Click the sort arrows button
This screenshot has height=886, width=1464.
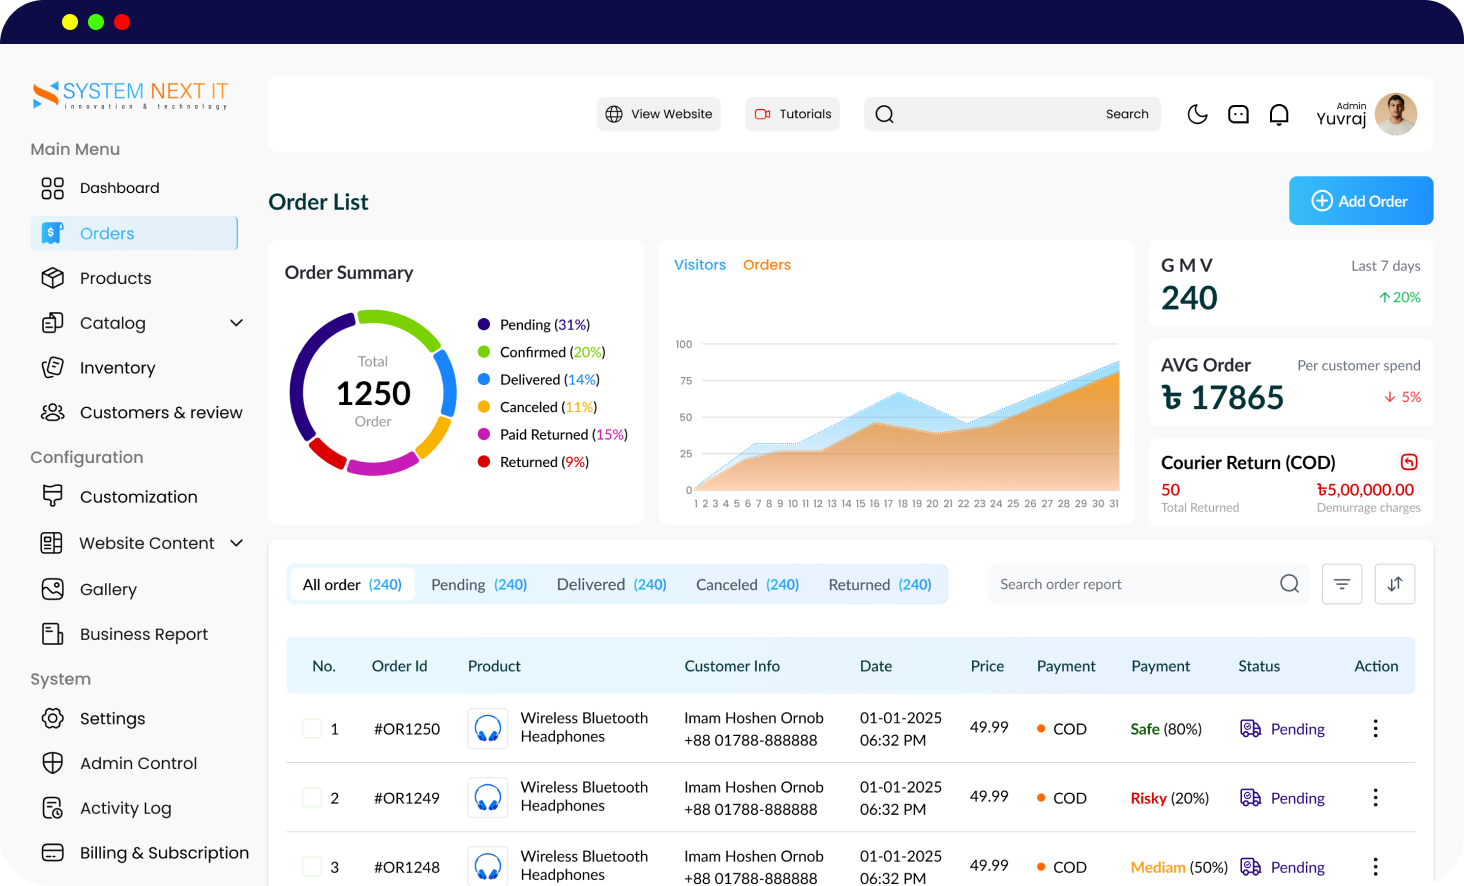pyautogui.click(x=1395, y=584)
